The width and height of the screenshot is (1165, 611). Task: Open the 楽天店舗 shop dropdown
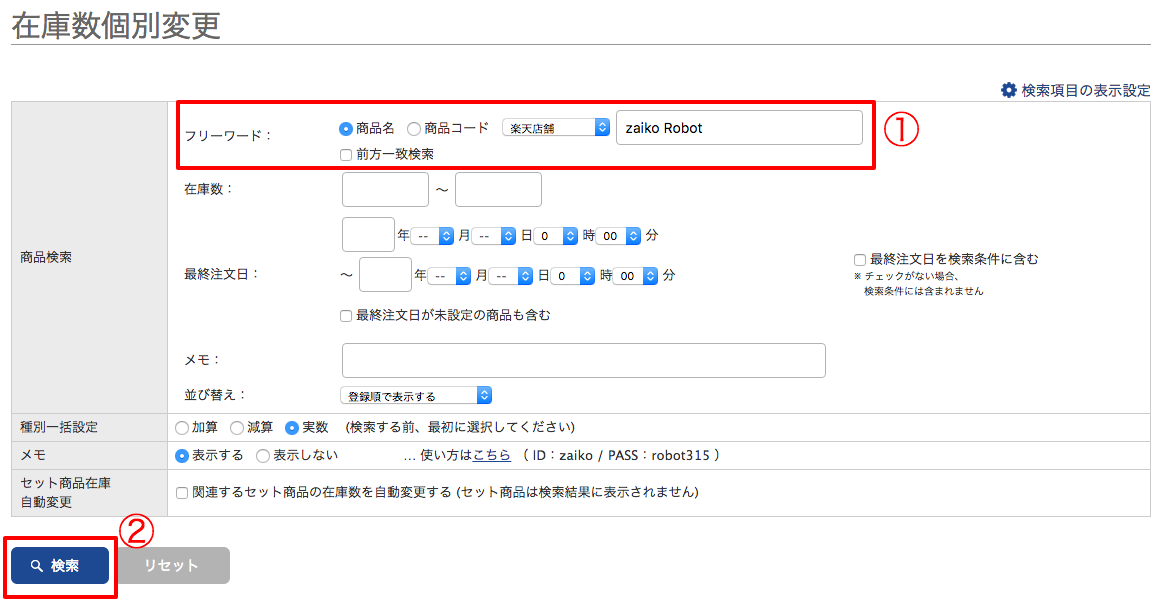pyautogui.click(x=556, y=128)
